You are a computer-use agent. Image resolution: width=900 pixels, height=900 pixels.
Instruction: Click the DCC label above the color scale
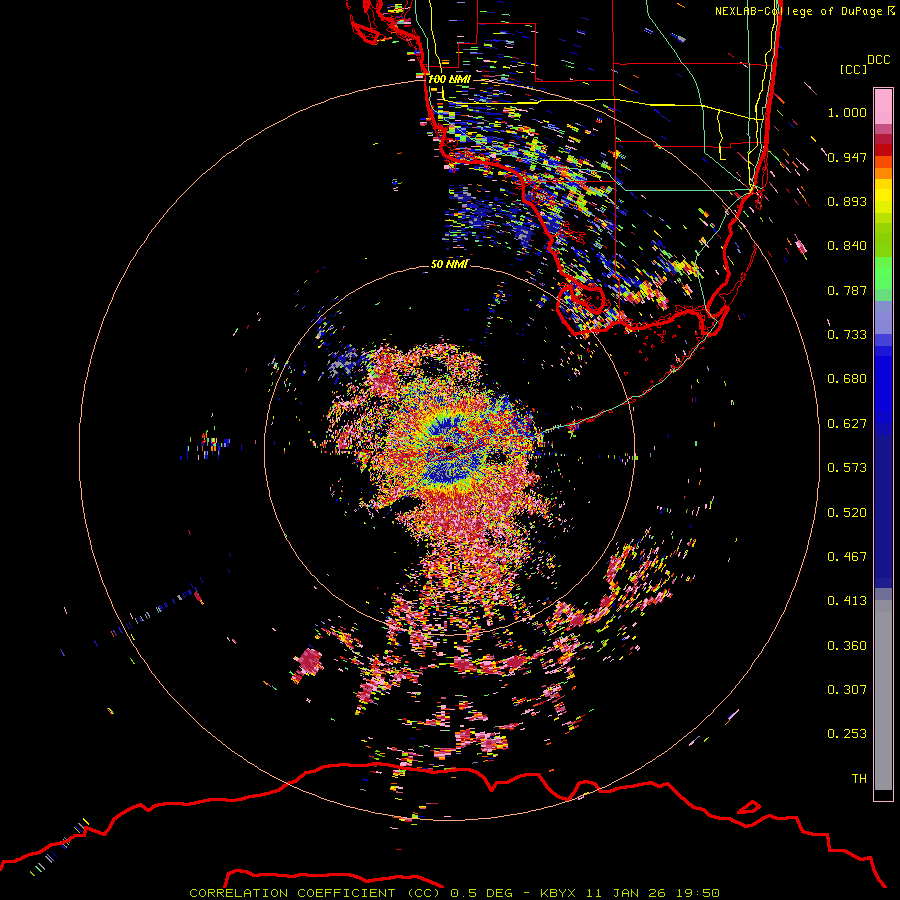pyautogui.click(x=879, y=60)
